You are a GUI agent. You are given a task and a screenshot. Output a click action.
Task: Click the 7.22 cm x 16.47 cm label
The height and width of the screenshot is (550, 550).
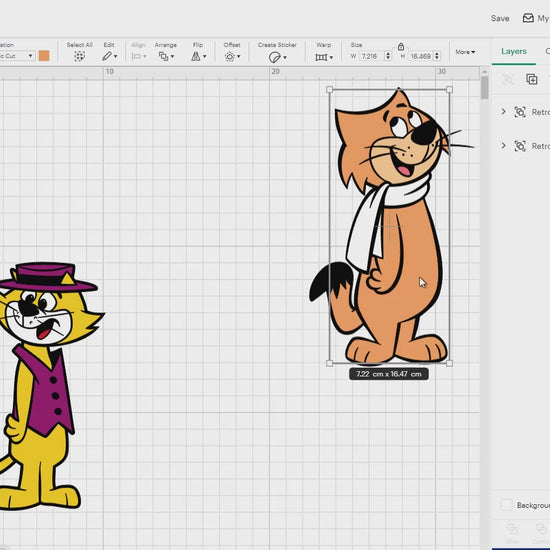389,374
